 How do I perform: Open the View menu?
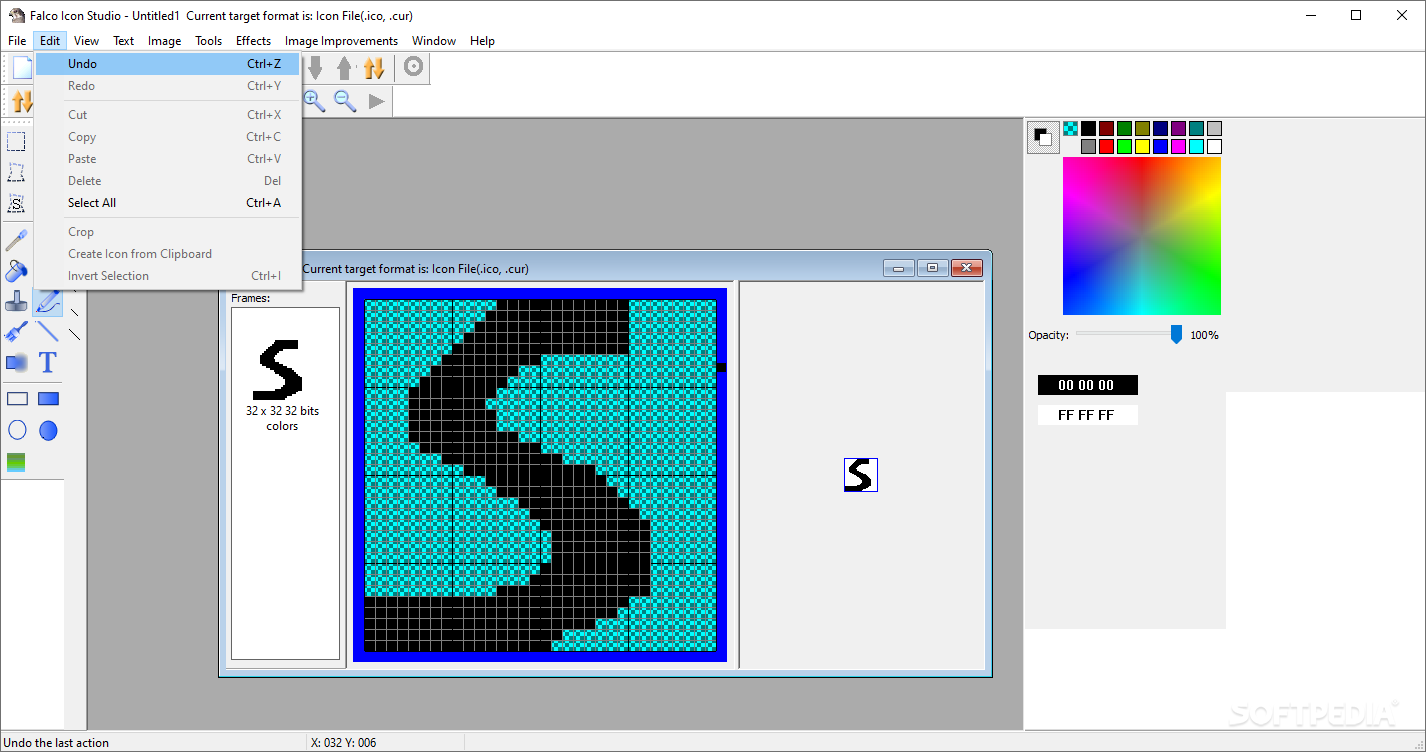tap(86, 41)
